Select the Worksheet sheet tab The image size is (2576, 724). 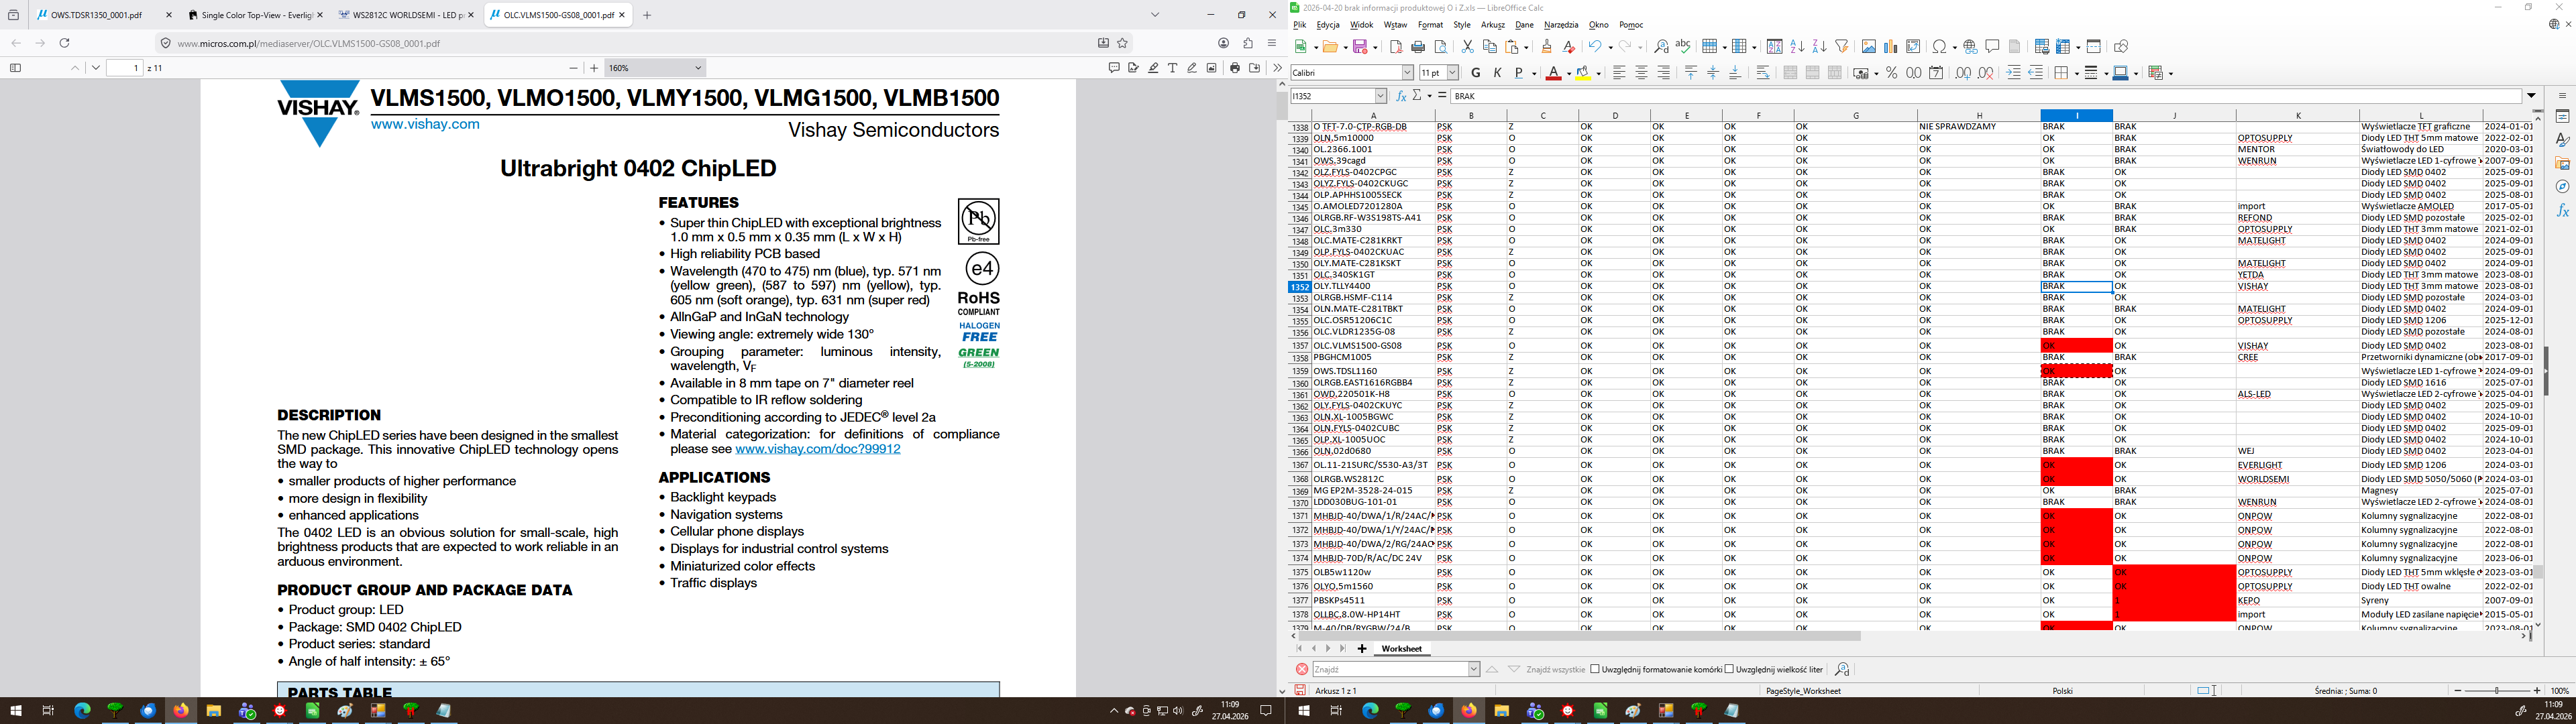coord(1401,649)
